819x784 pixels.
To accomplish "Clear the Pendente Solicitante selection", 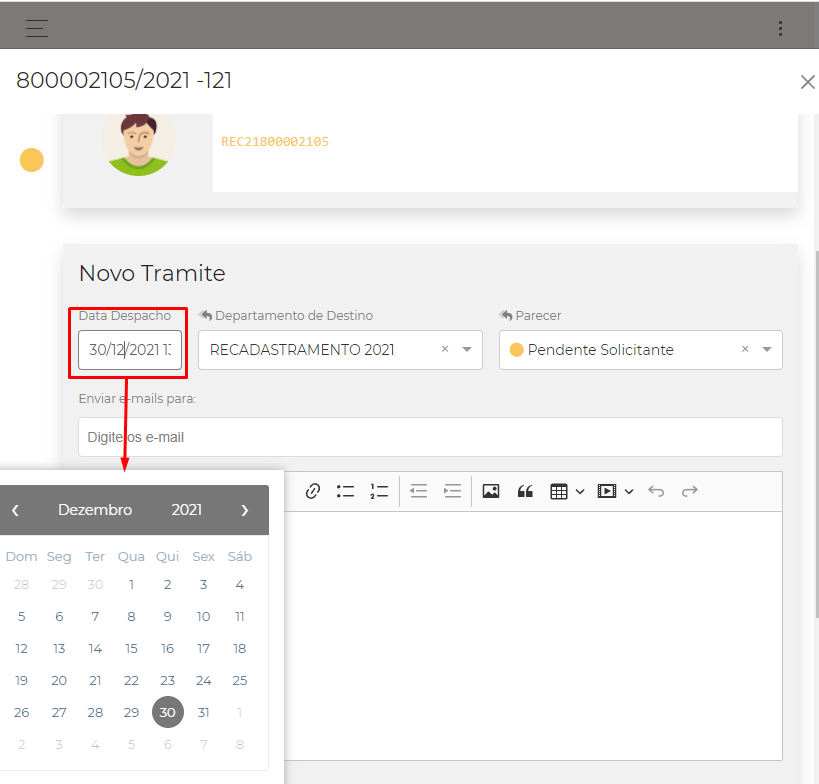I will click(745, 350).
